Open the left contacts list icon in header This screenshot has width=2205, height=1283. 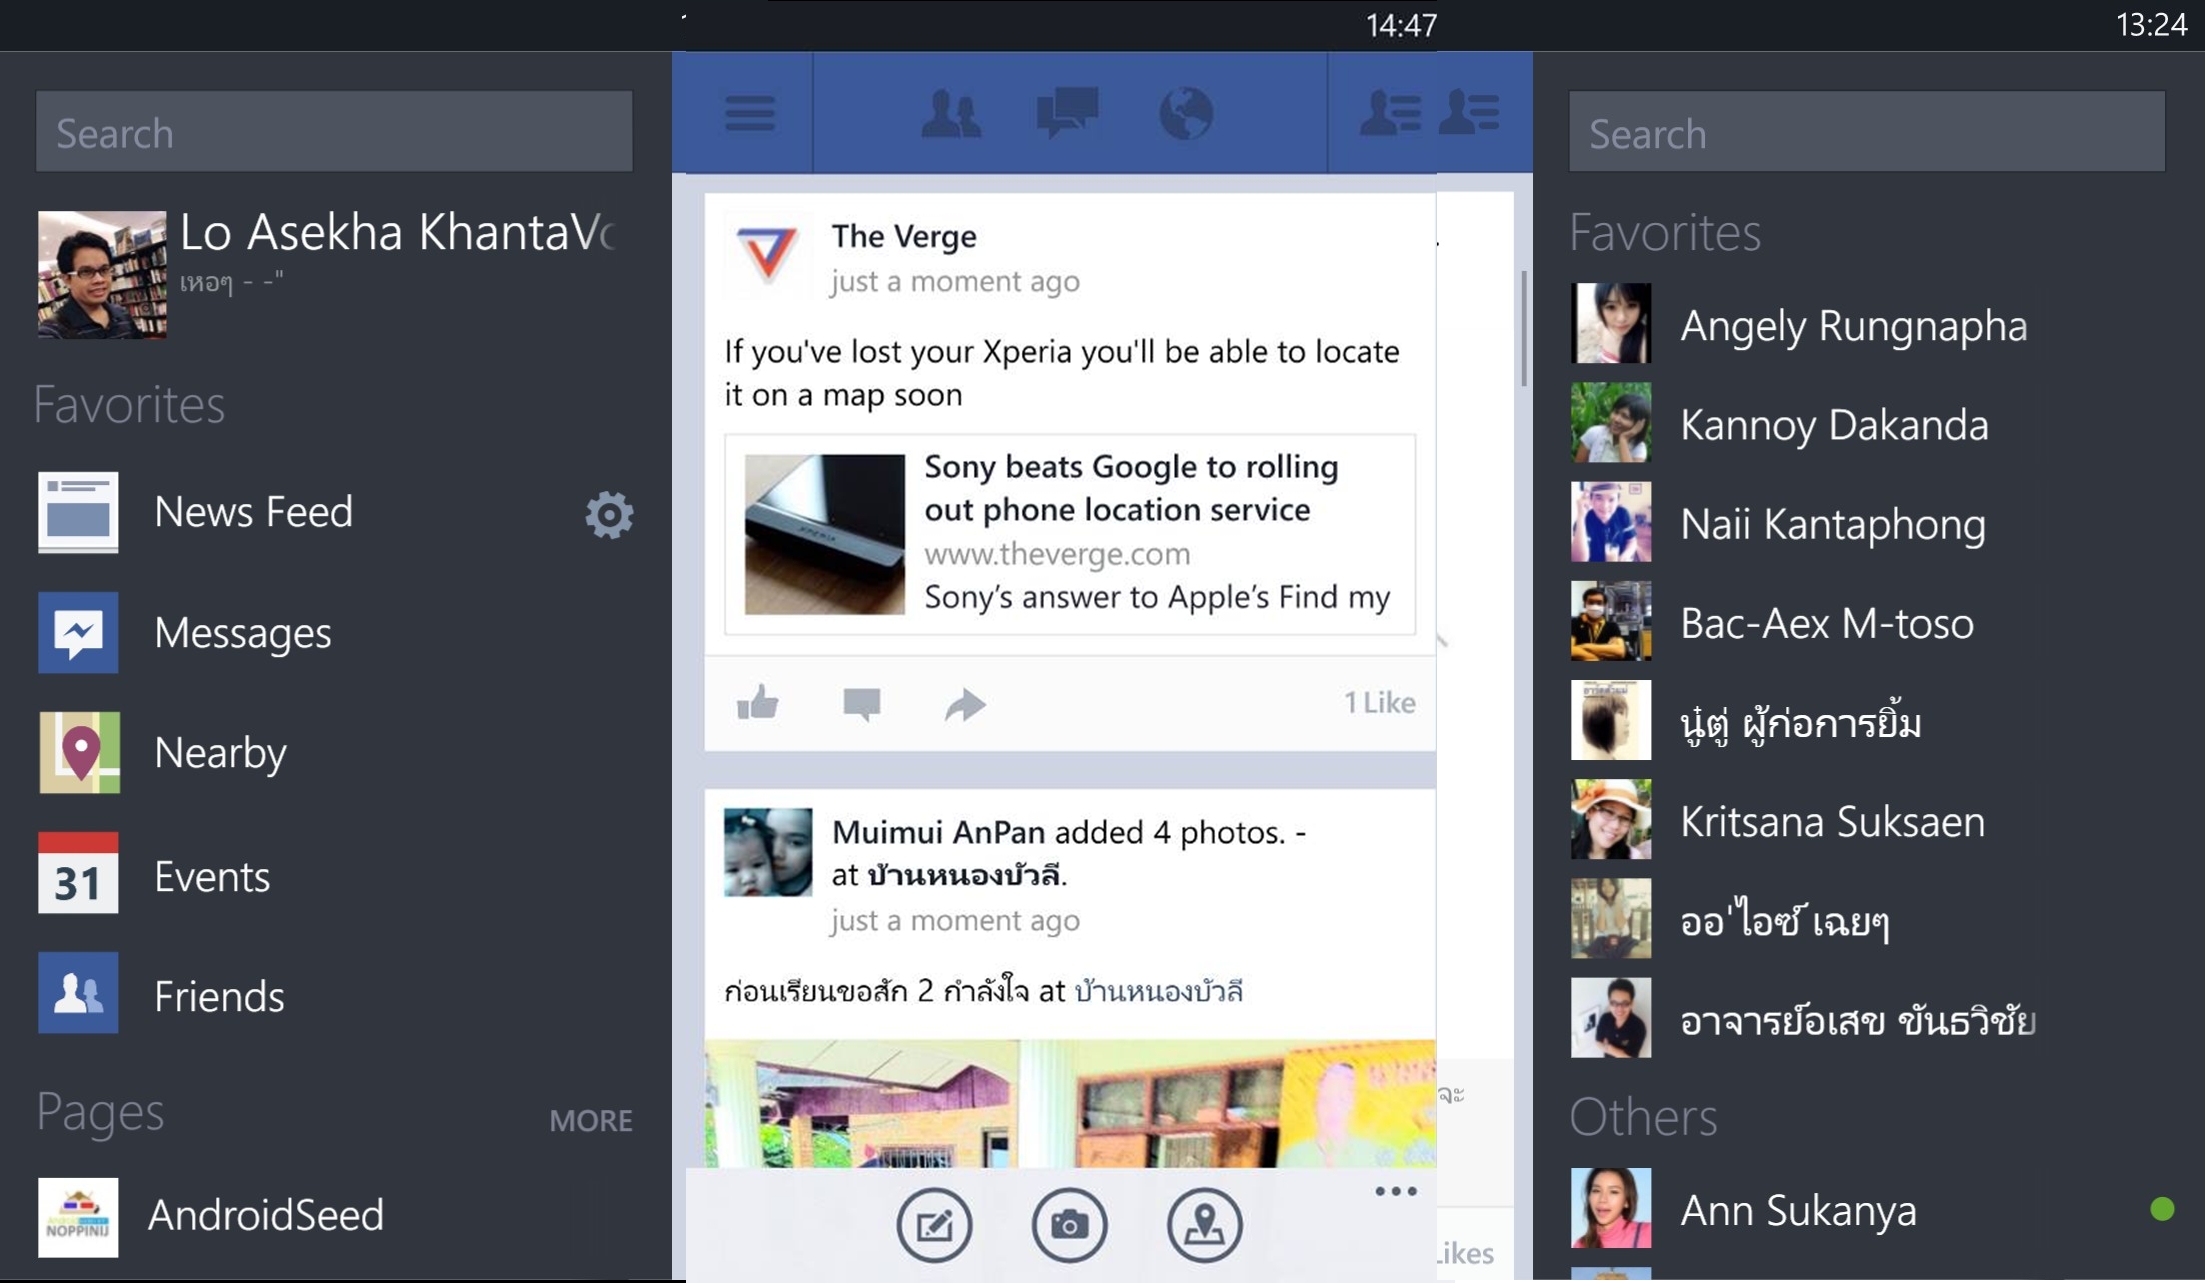click(x=1389, y=113)
